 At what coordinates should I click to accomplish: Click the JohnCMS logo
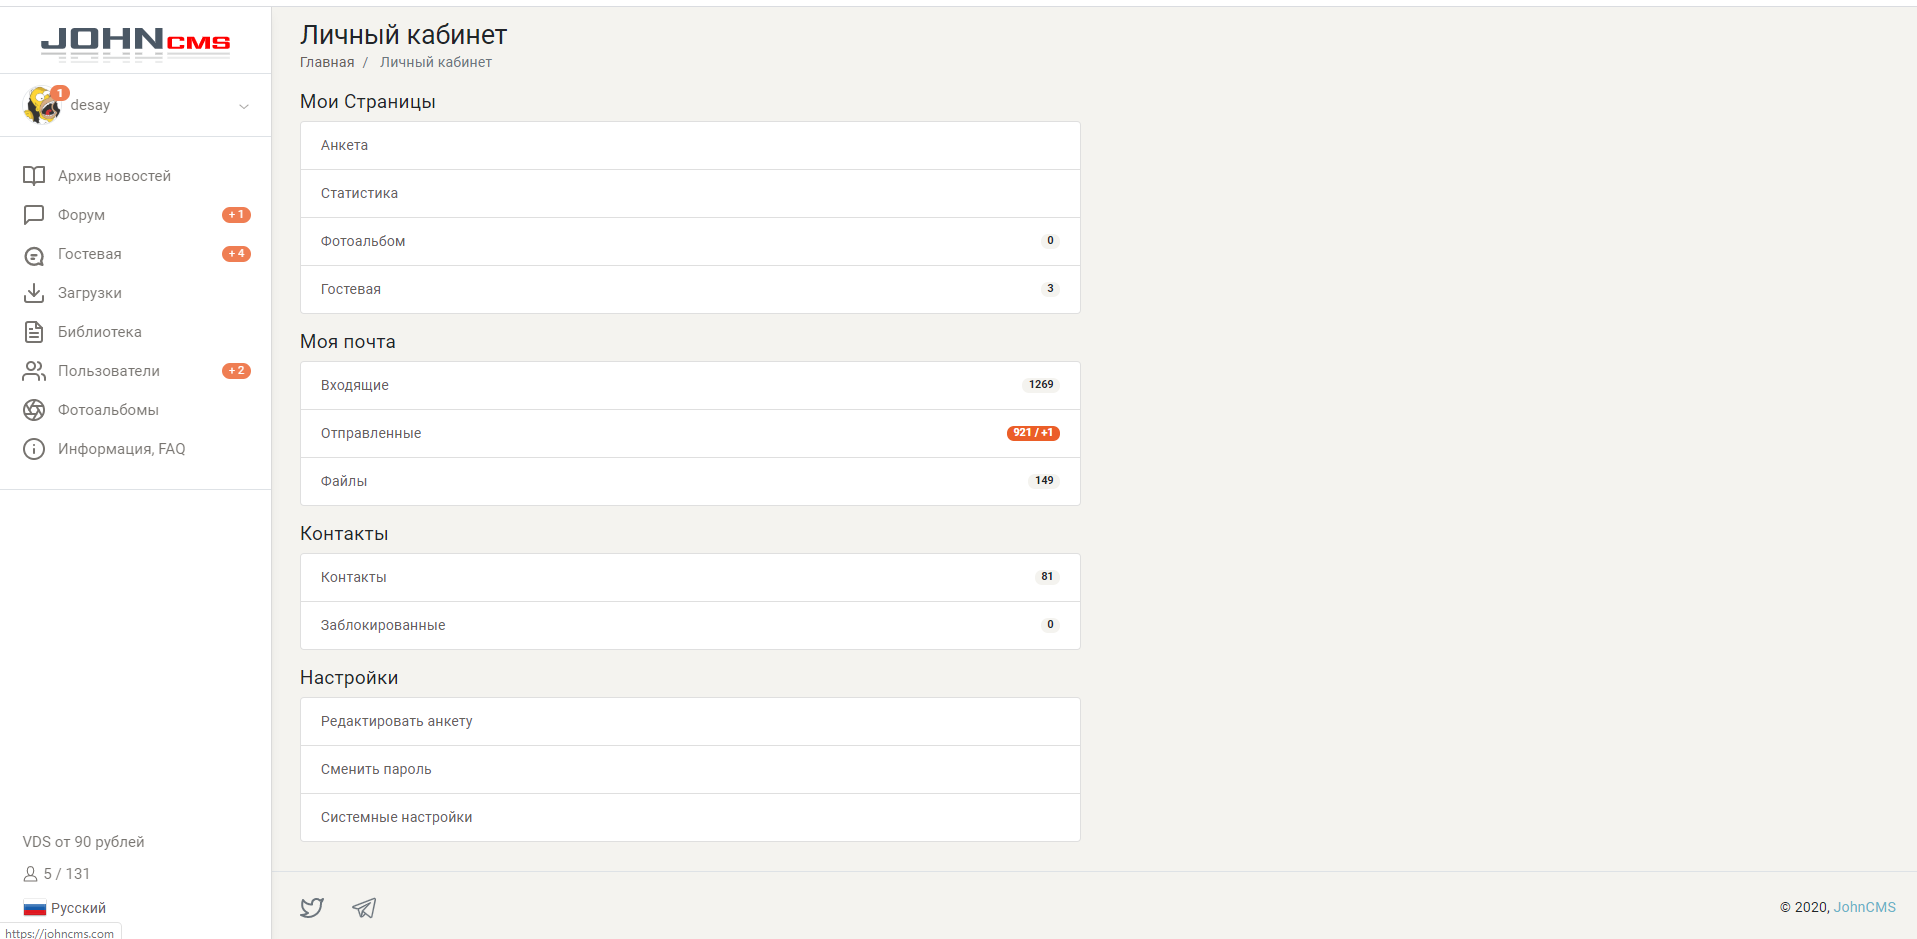[x=135, y=42]
